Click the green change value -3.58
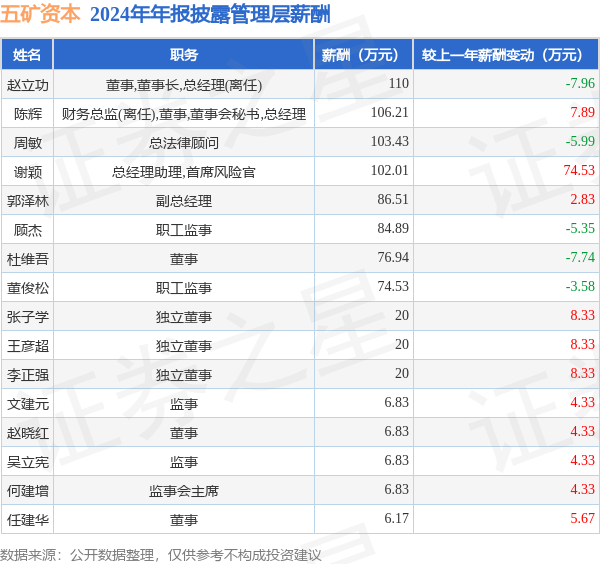Viewport: 600px width, 564px height. click(580, 286)
